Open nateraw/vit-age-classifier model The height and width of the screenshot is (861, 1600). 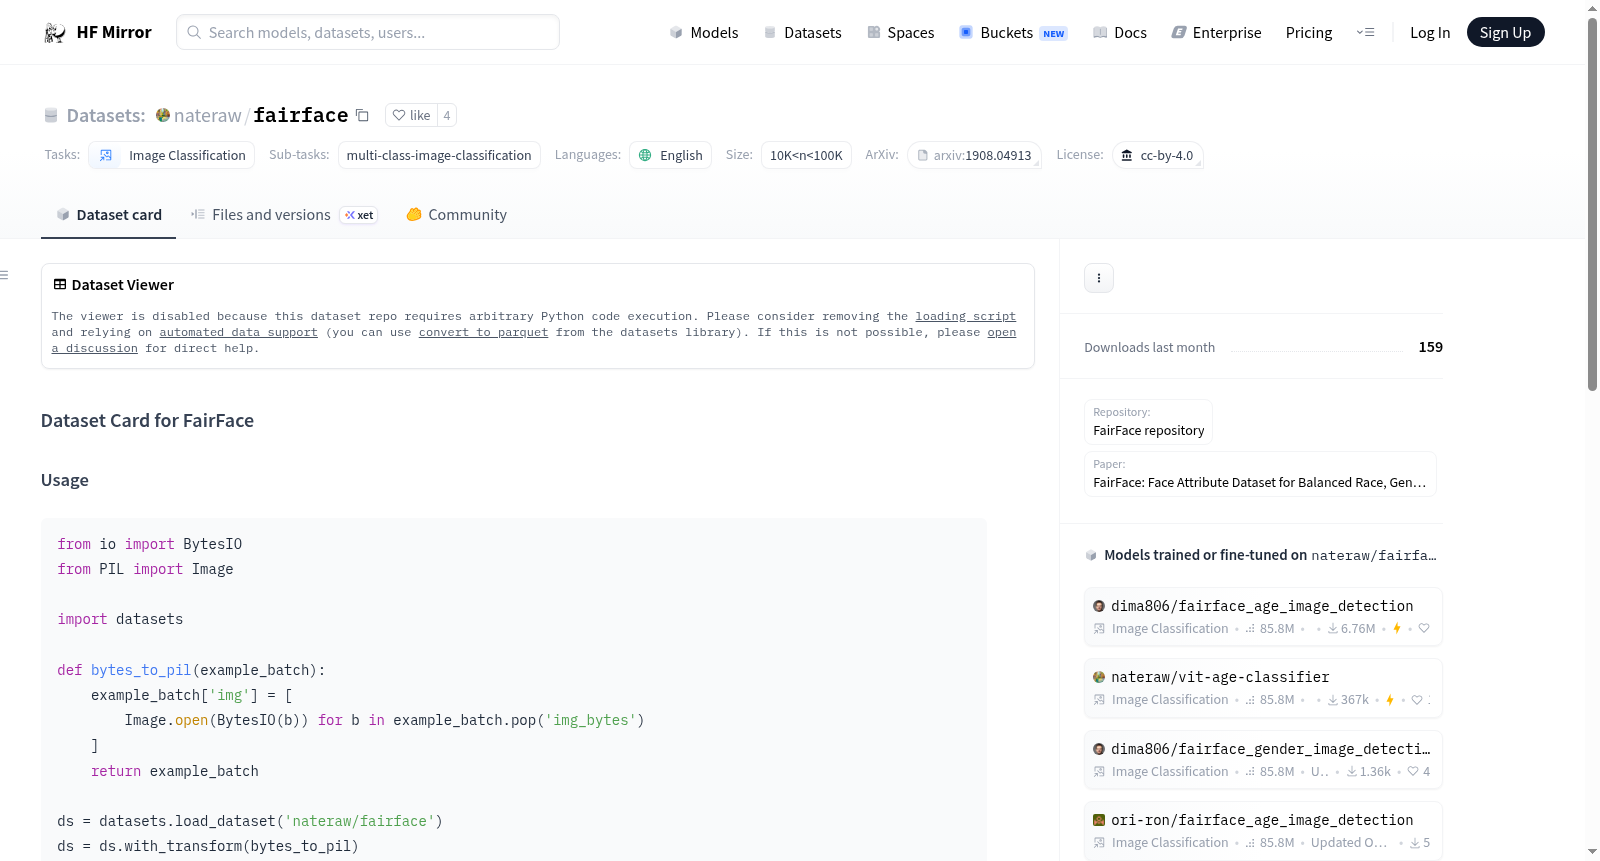[x=1263, y=687]
